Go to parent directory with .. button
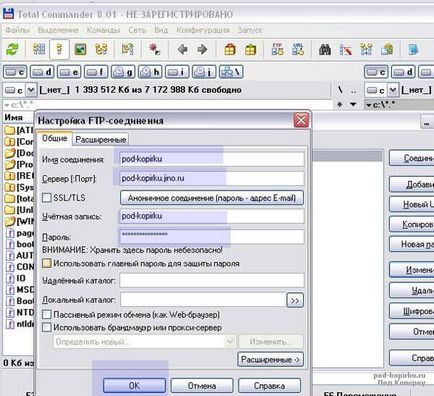The width and height of the screenshot is (434, 396). tap(353, 90)
